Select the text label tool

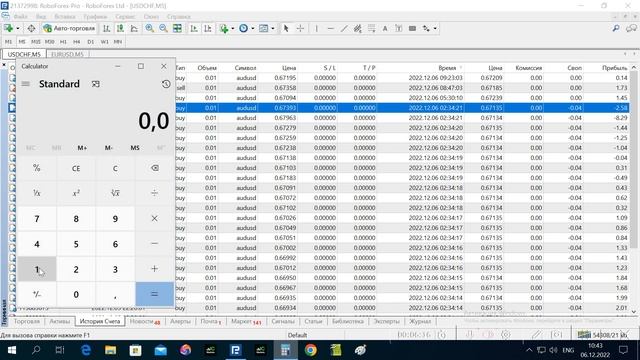click(x=399, y=28)
